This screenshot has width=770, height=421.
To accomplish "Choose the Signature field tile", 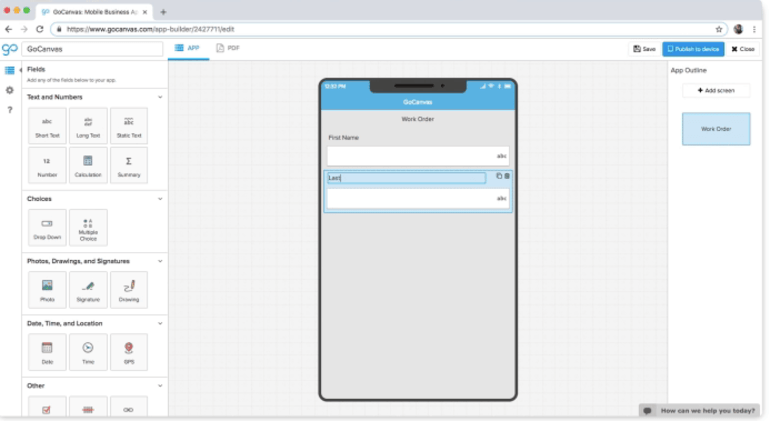I will [x=88, y=290].
